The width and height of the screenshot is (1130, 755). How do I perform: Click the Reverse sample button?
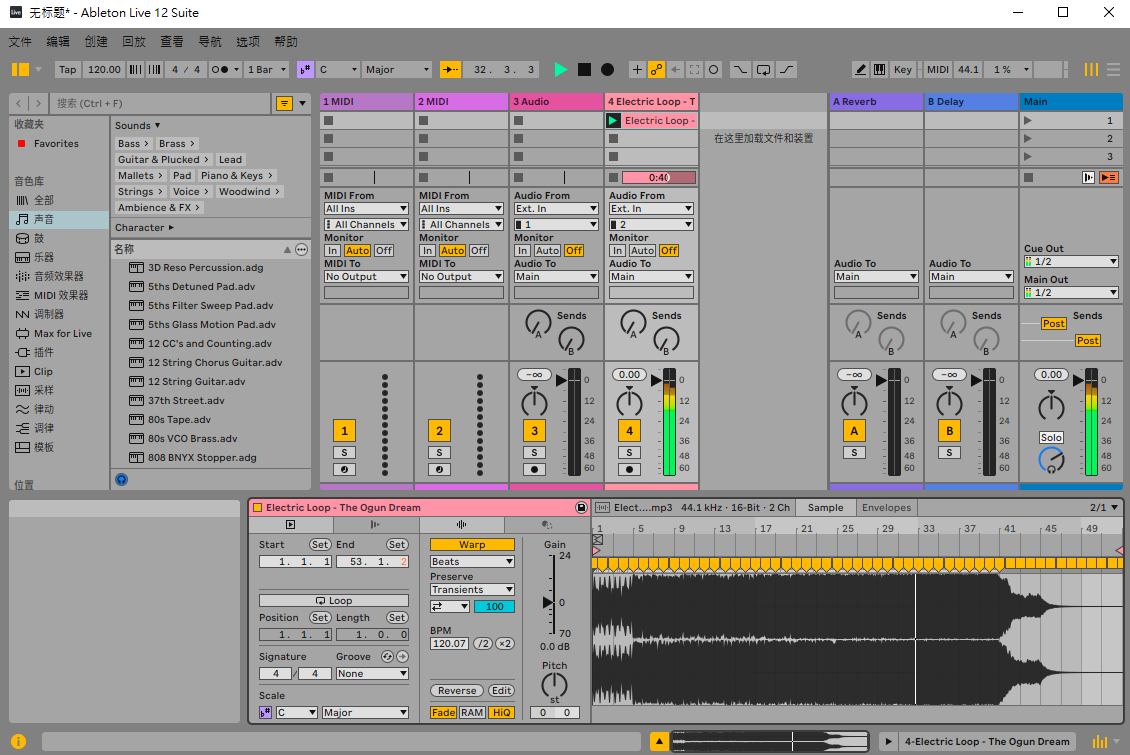[457, 690]
